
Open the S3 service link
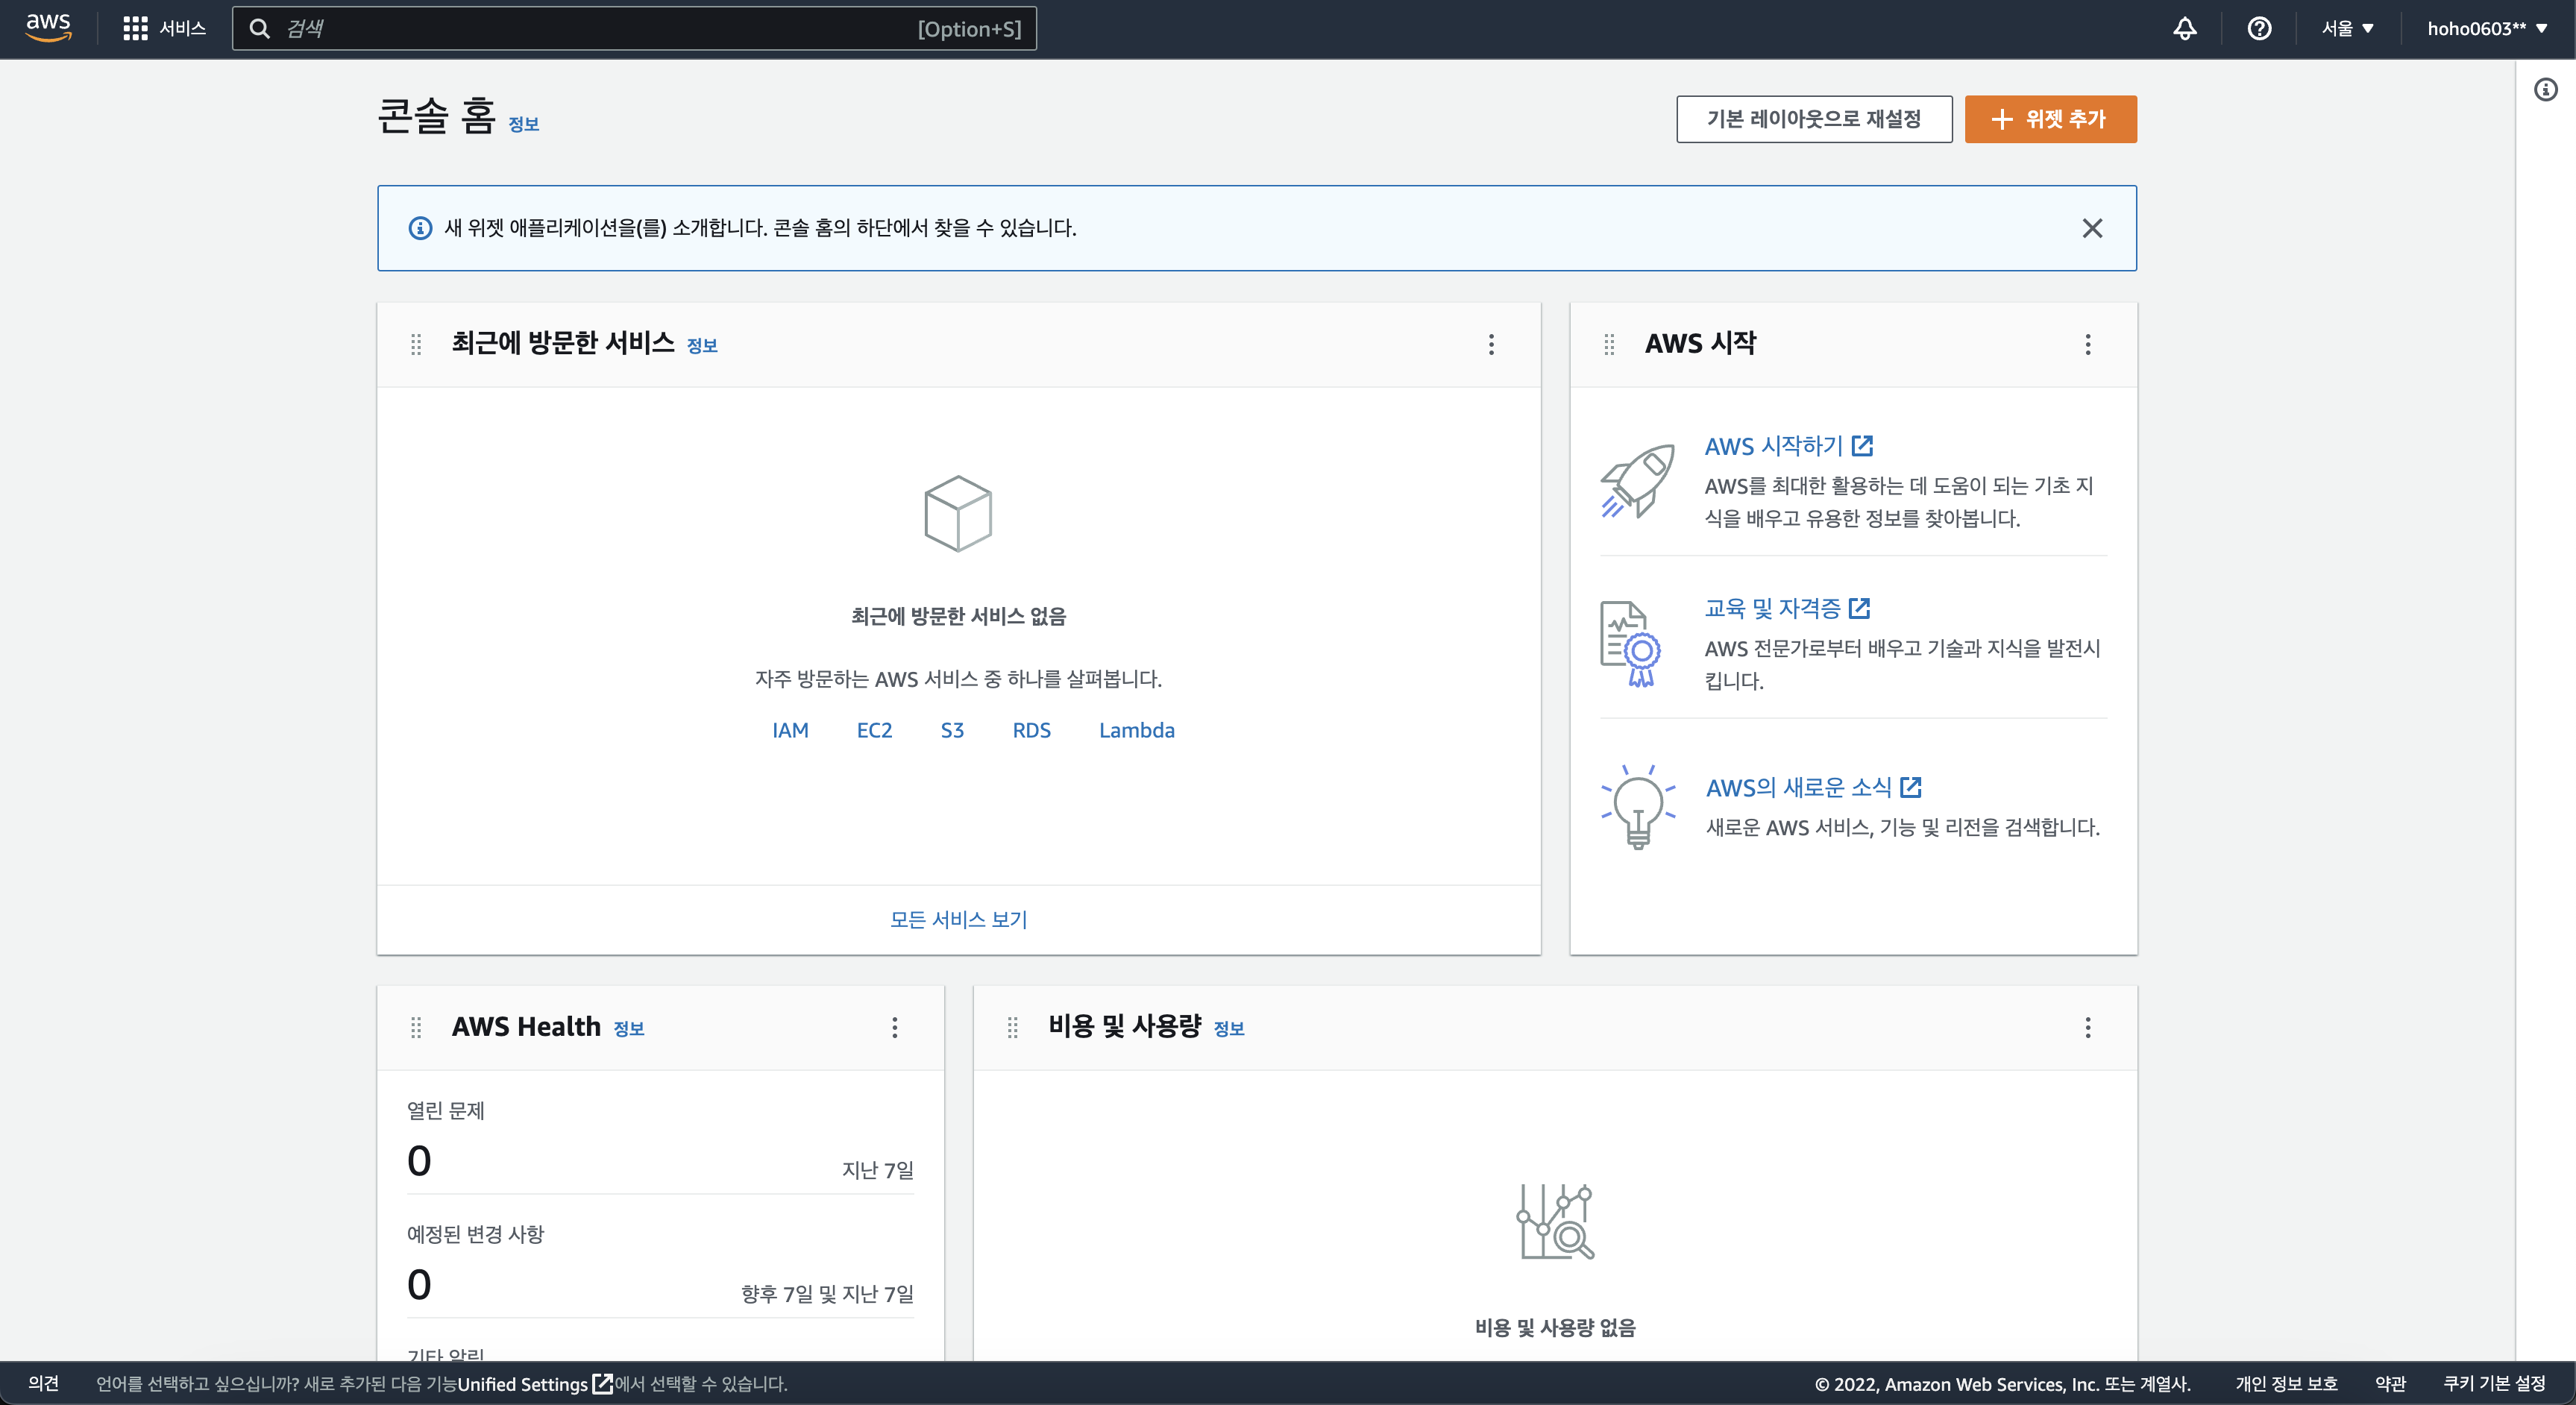(x=952, y=730)
